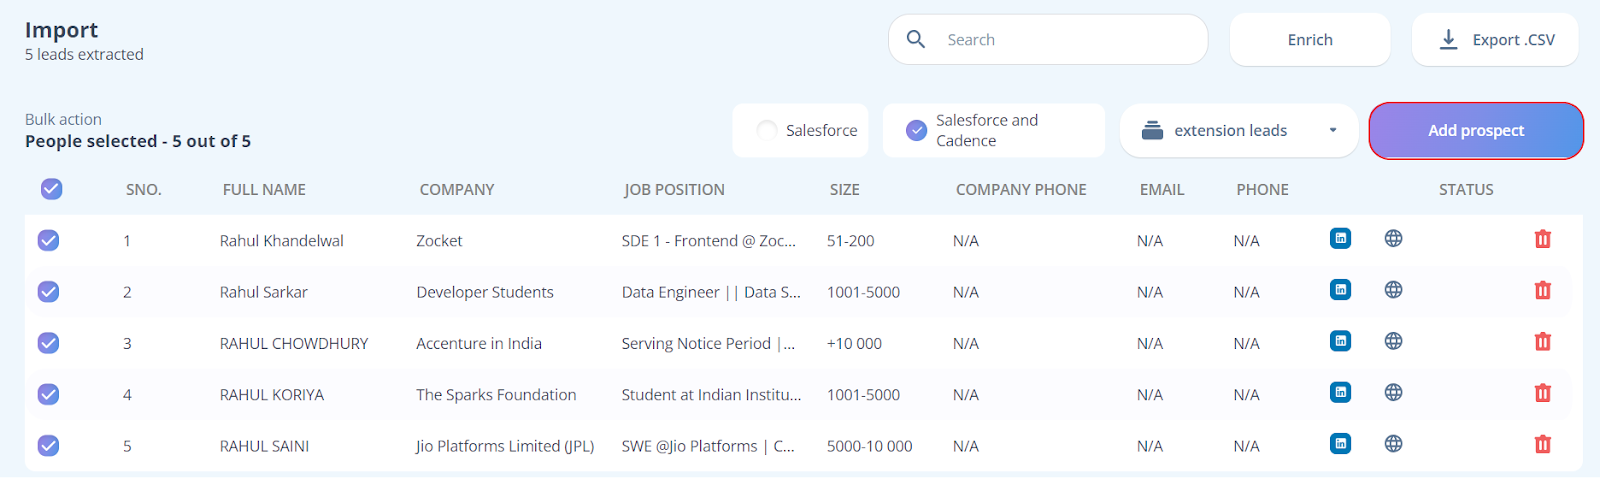Click the Accenture in India cell
Image resolution: width=1600 pixels, height=491 pixels.
click(x=479, y=343)
